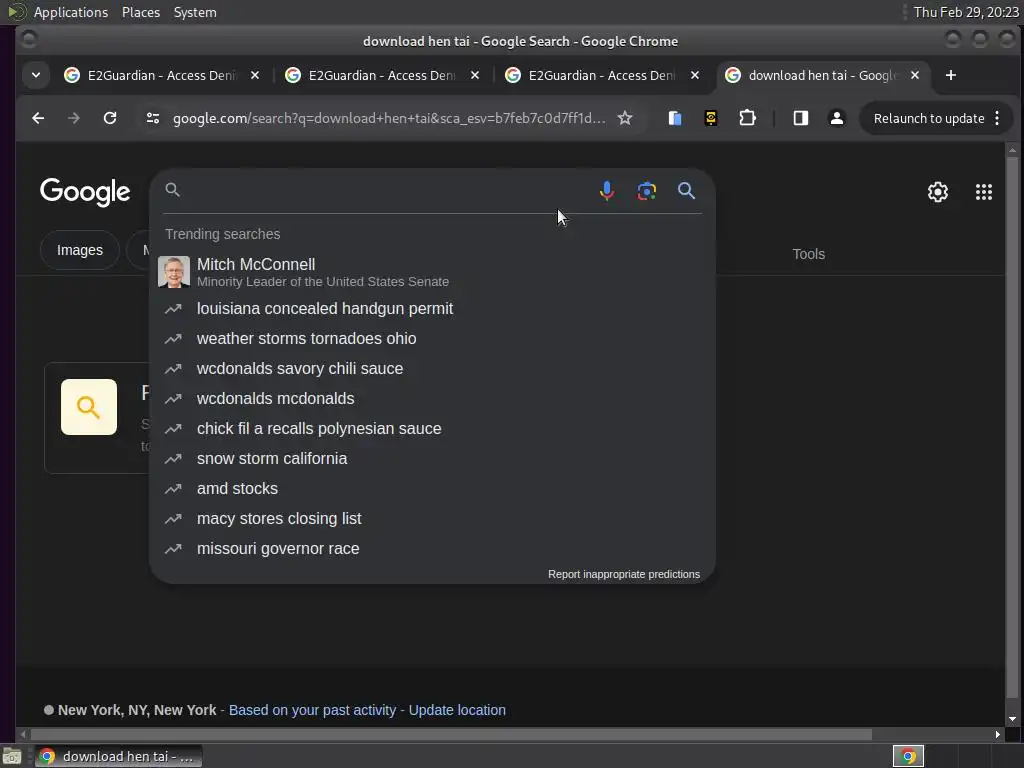This screenshot has height=768, width=1024.
Task: Select Mitch McConnell trending suggestion
Action: pyautogui.click(x=432, y=272)
